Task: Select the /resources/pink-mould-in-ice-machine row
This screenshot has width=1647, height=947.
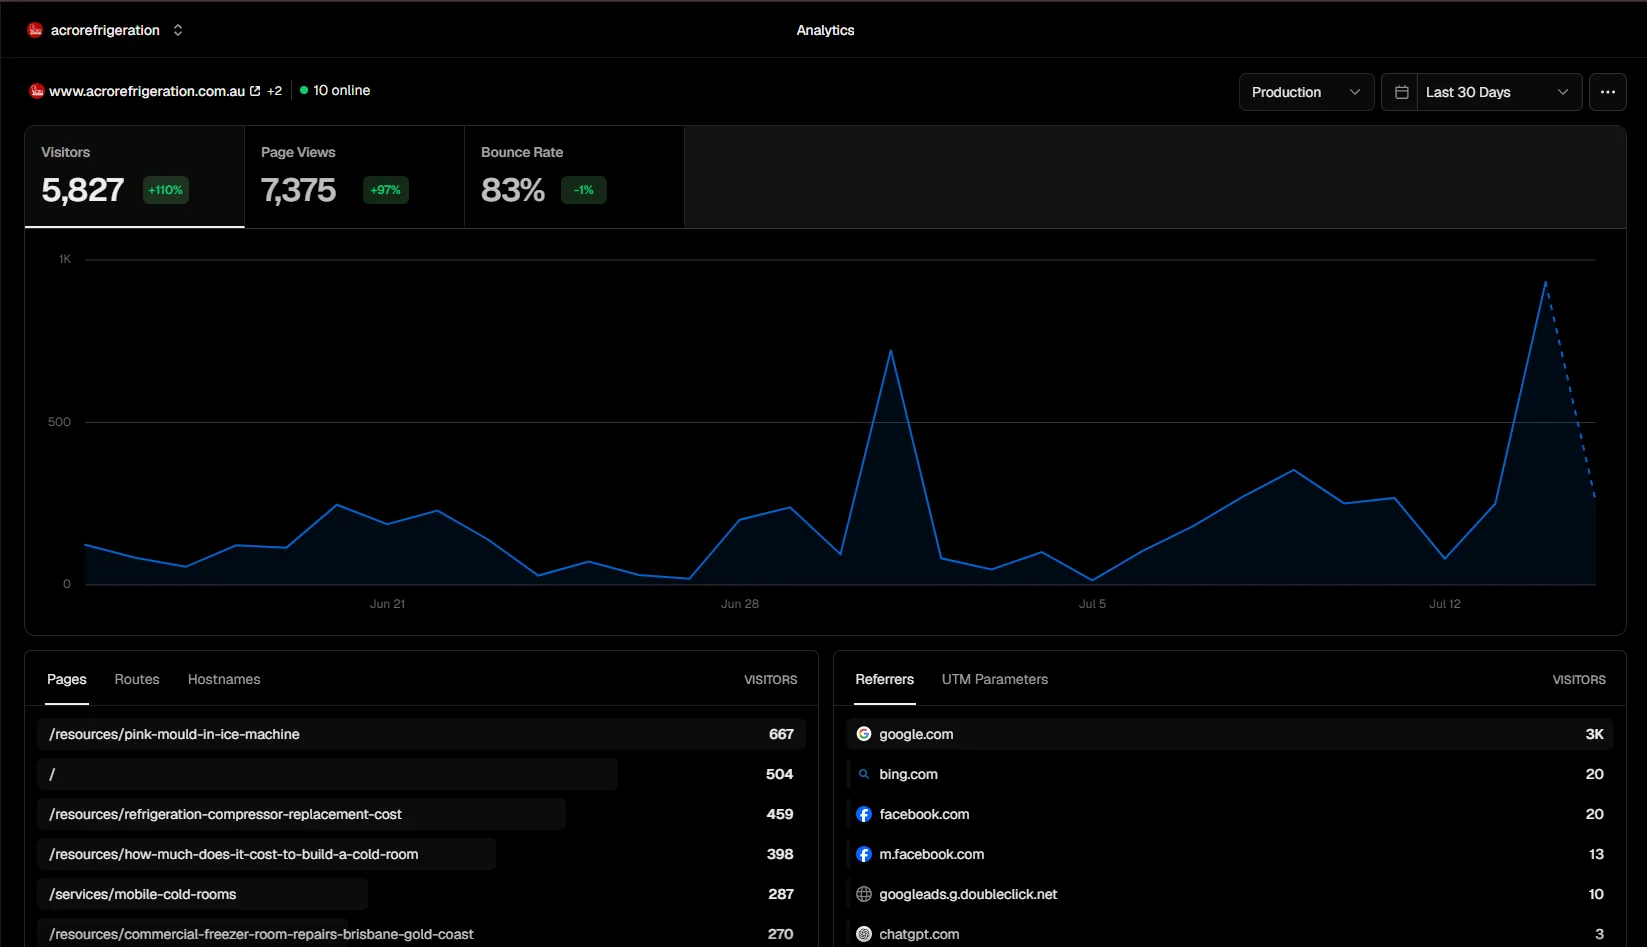Action: click(x=421, y=734)
